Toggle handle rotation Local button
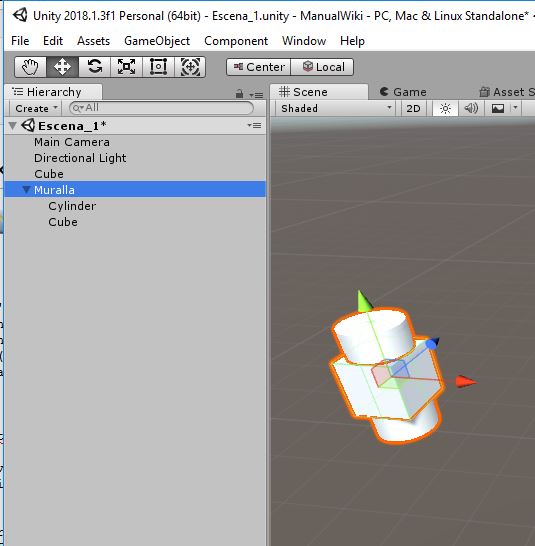 click(x=322, y=67)
